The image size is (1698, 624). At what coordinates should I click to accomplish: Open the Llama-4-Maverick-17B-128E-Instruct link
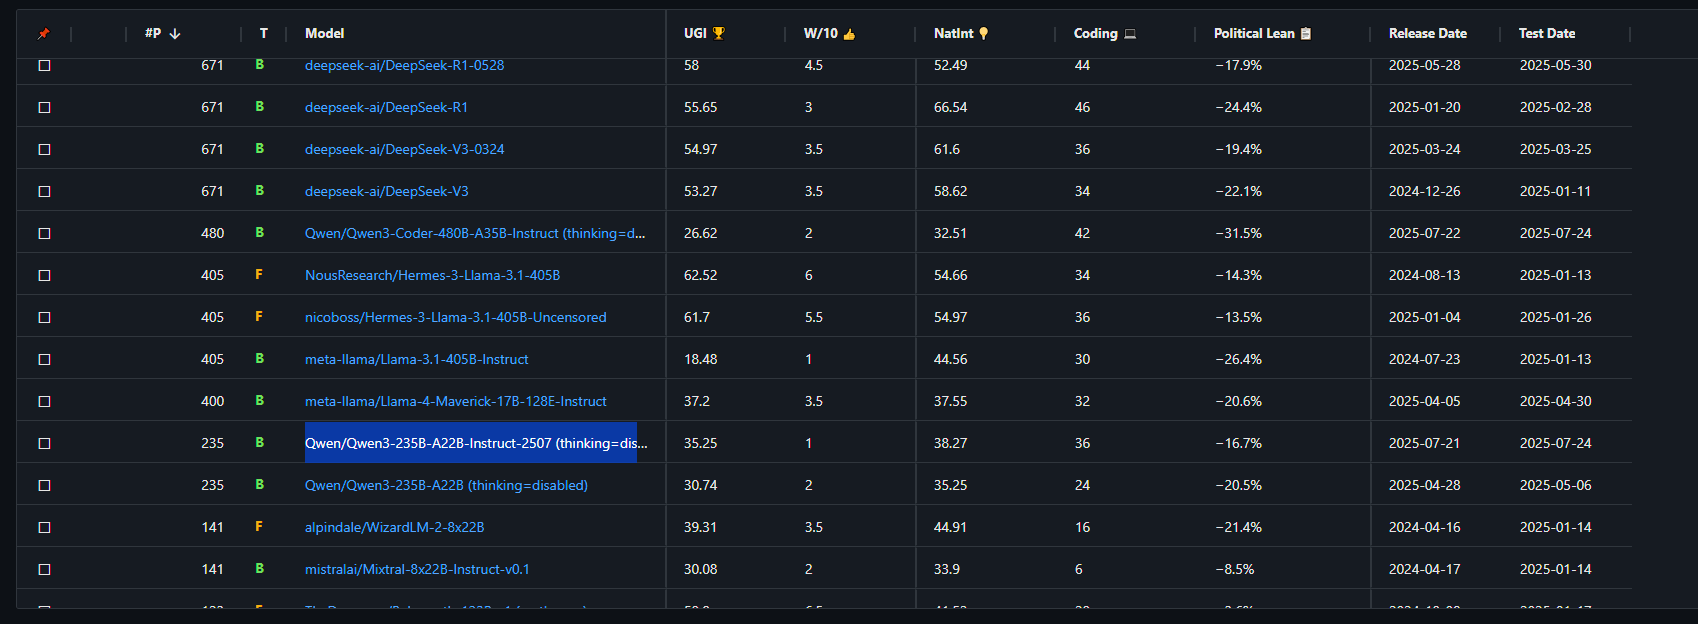(x=455, y=401)
